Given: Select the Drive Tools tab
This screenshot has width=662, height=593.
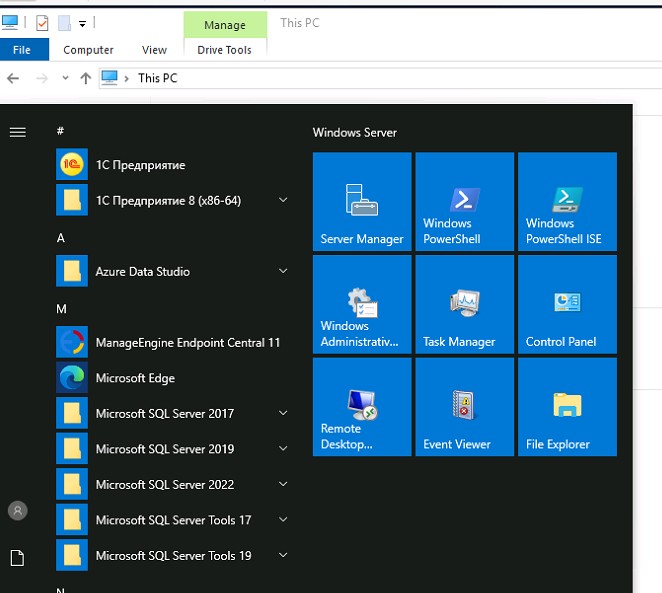Looking at the screenshot, I should (225, 50).
